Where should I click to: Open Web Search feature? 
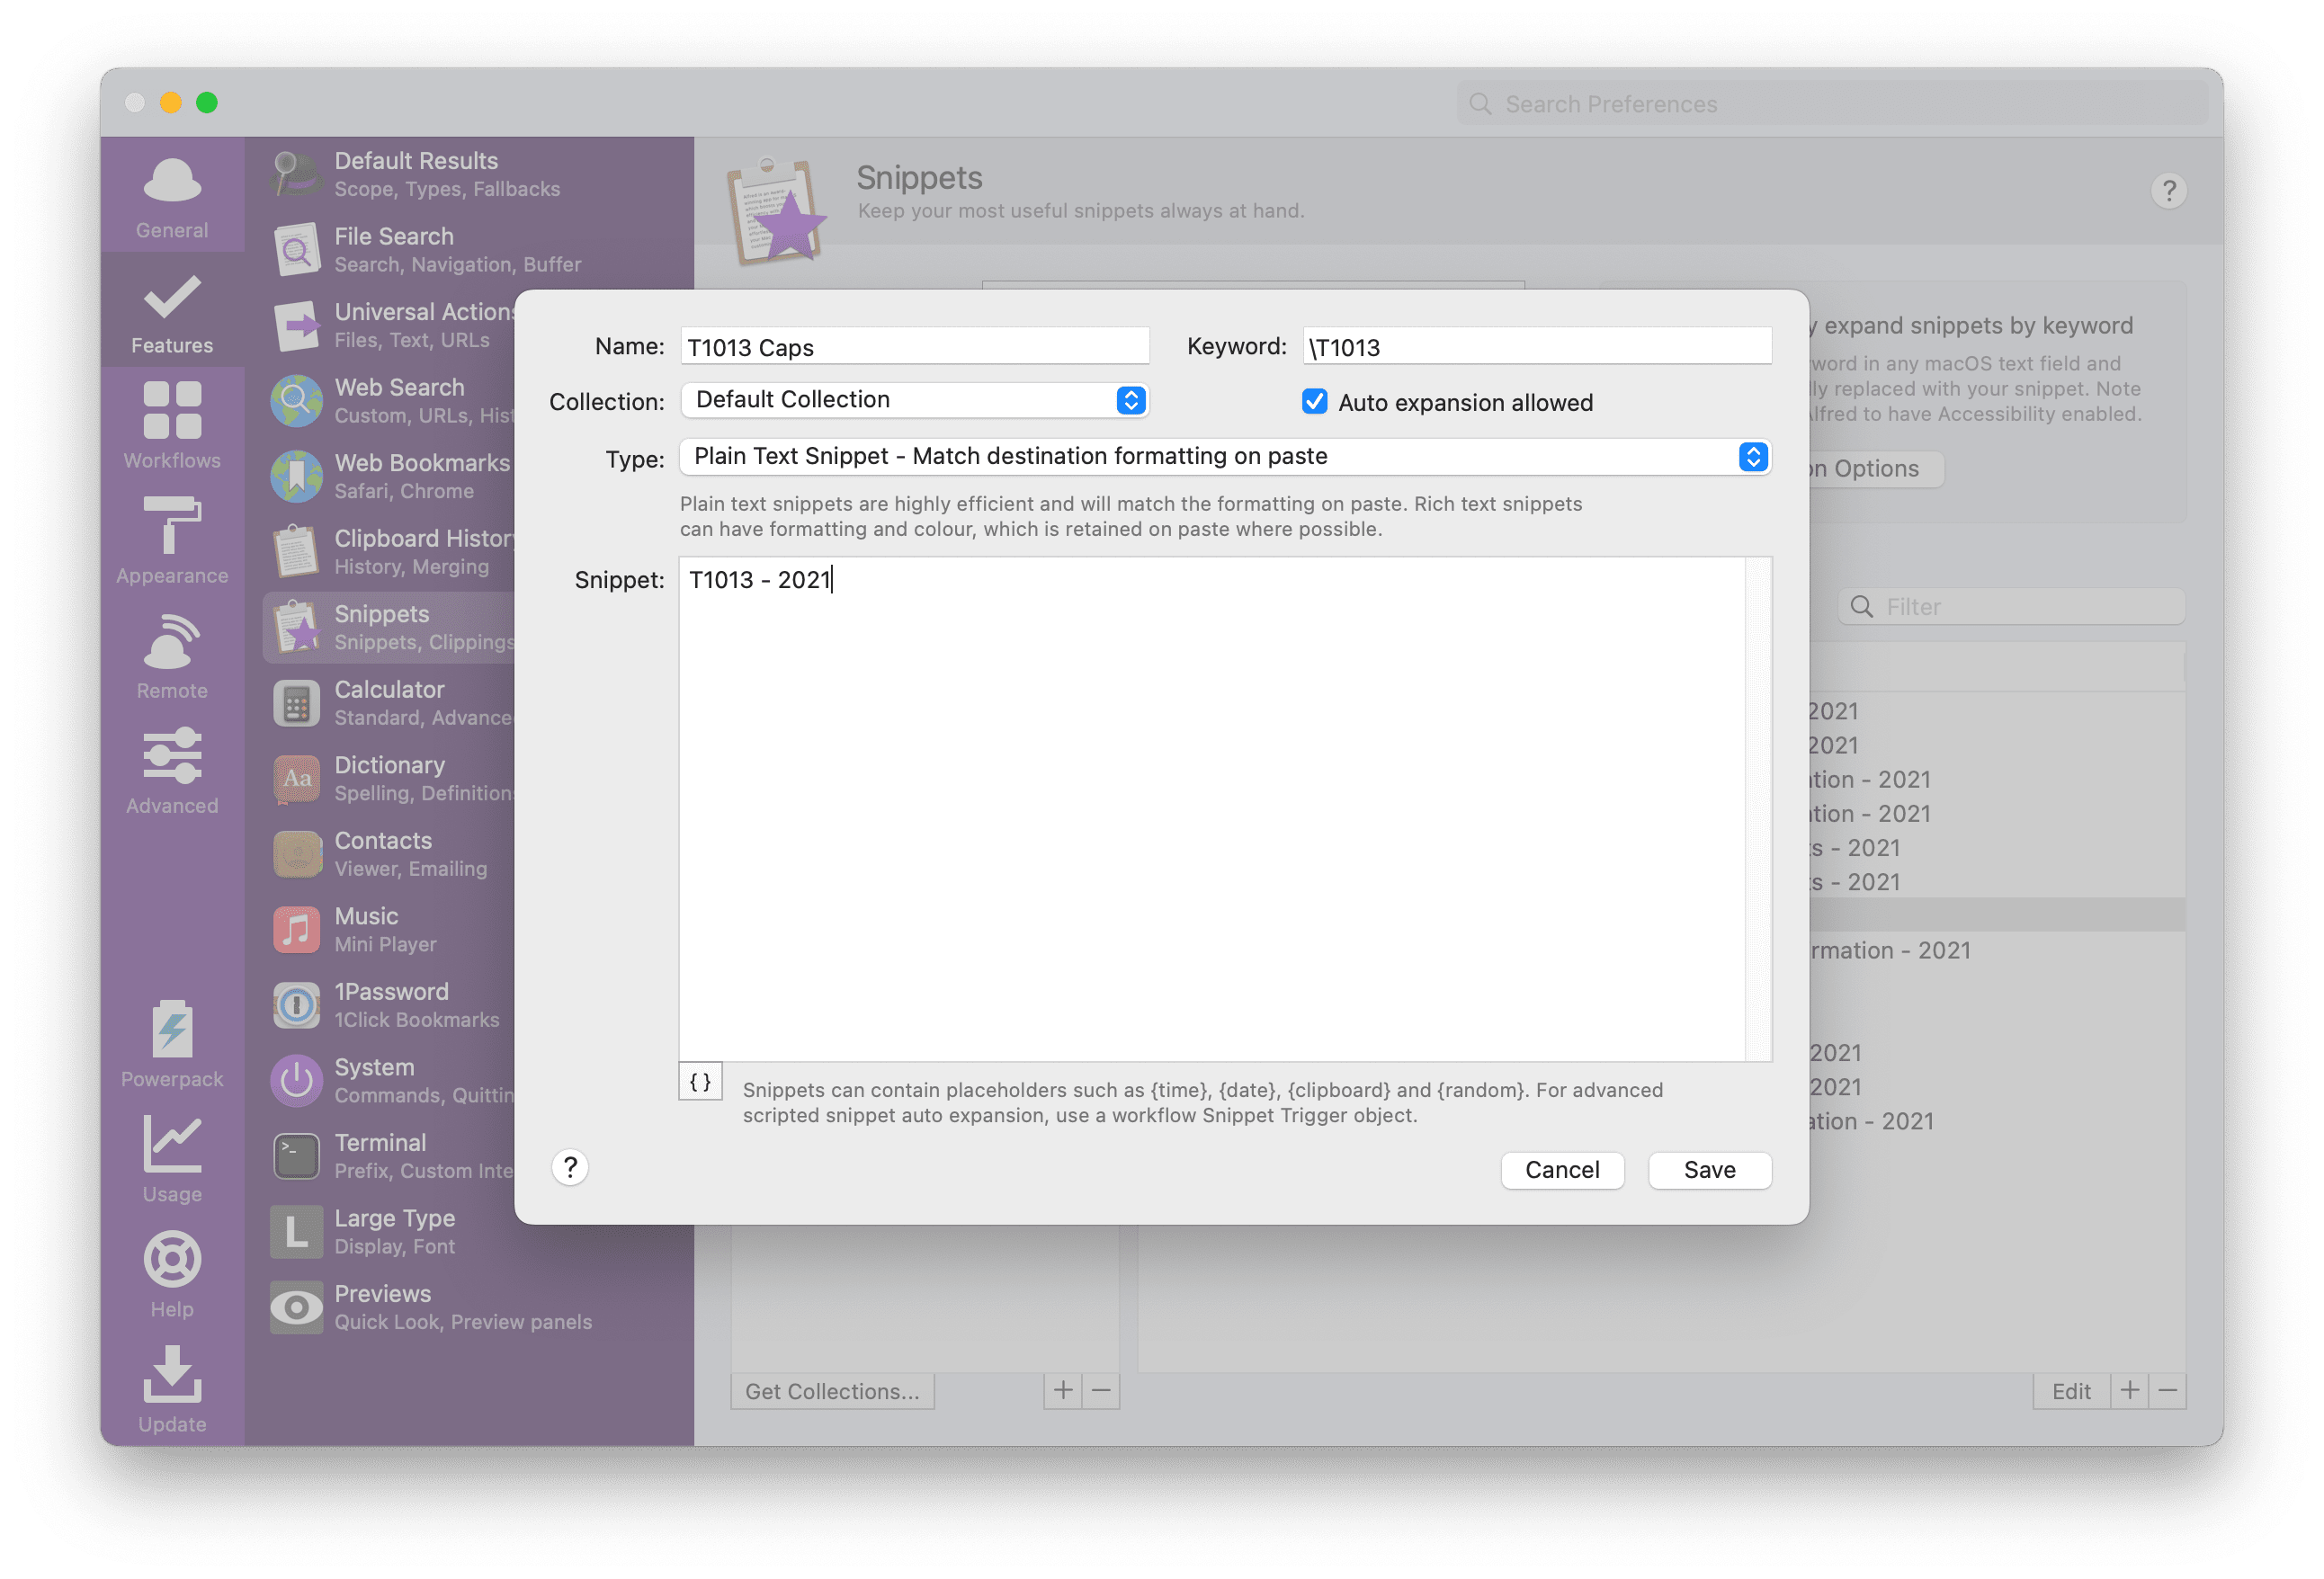[390, 401]
